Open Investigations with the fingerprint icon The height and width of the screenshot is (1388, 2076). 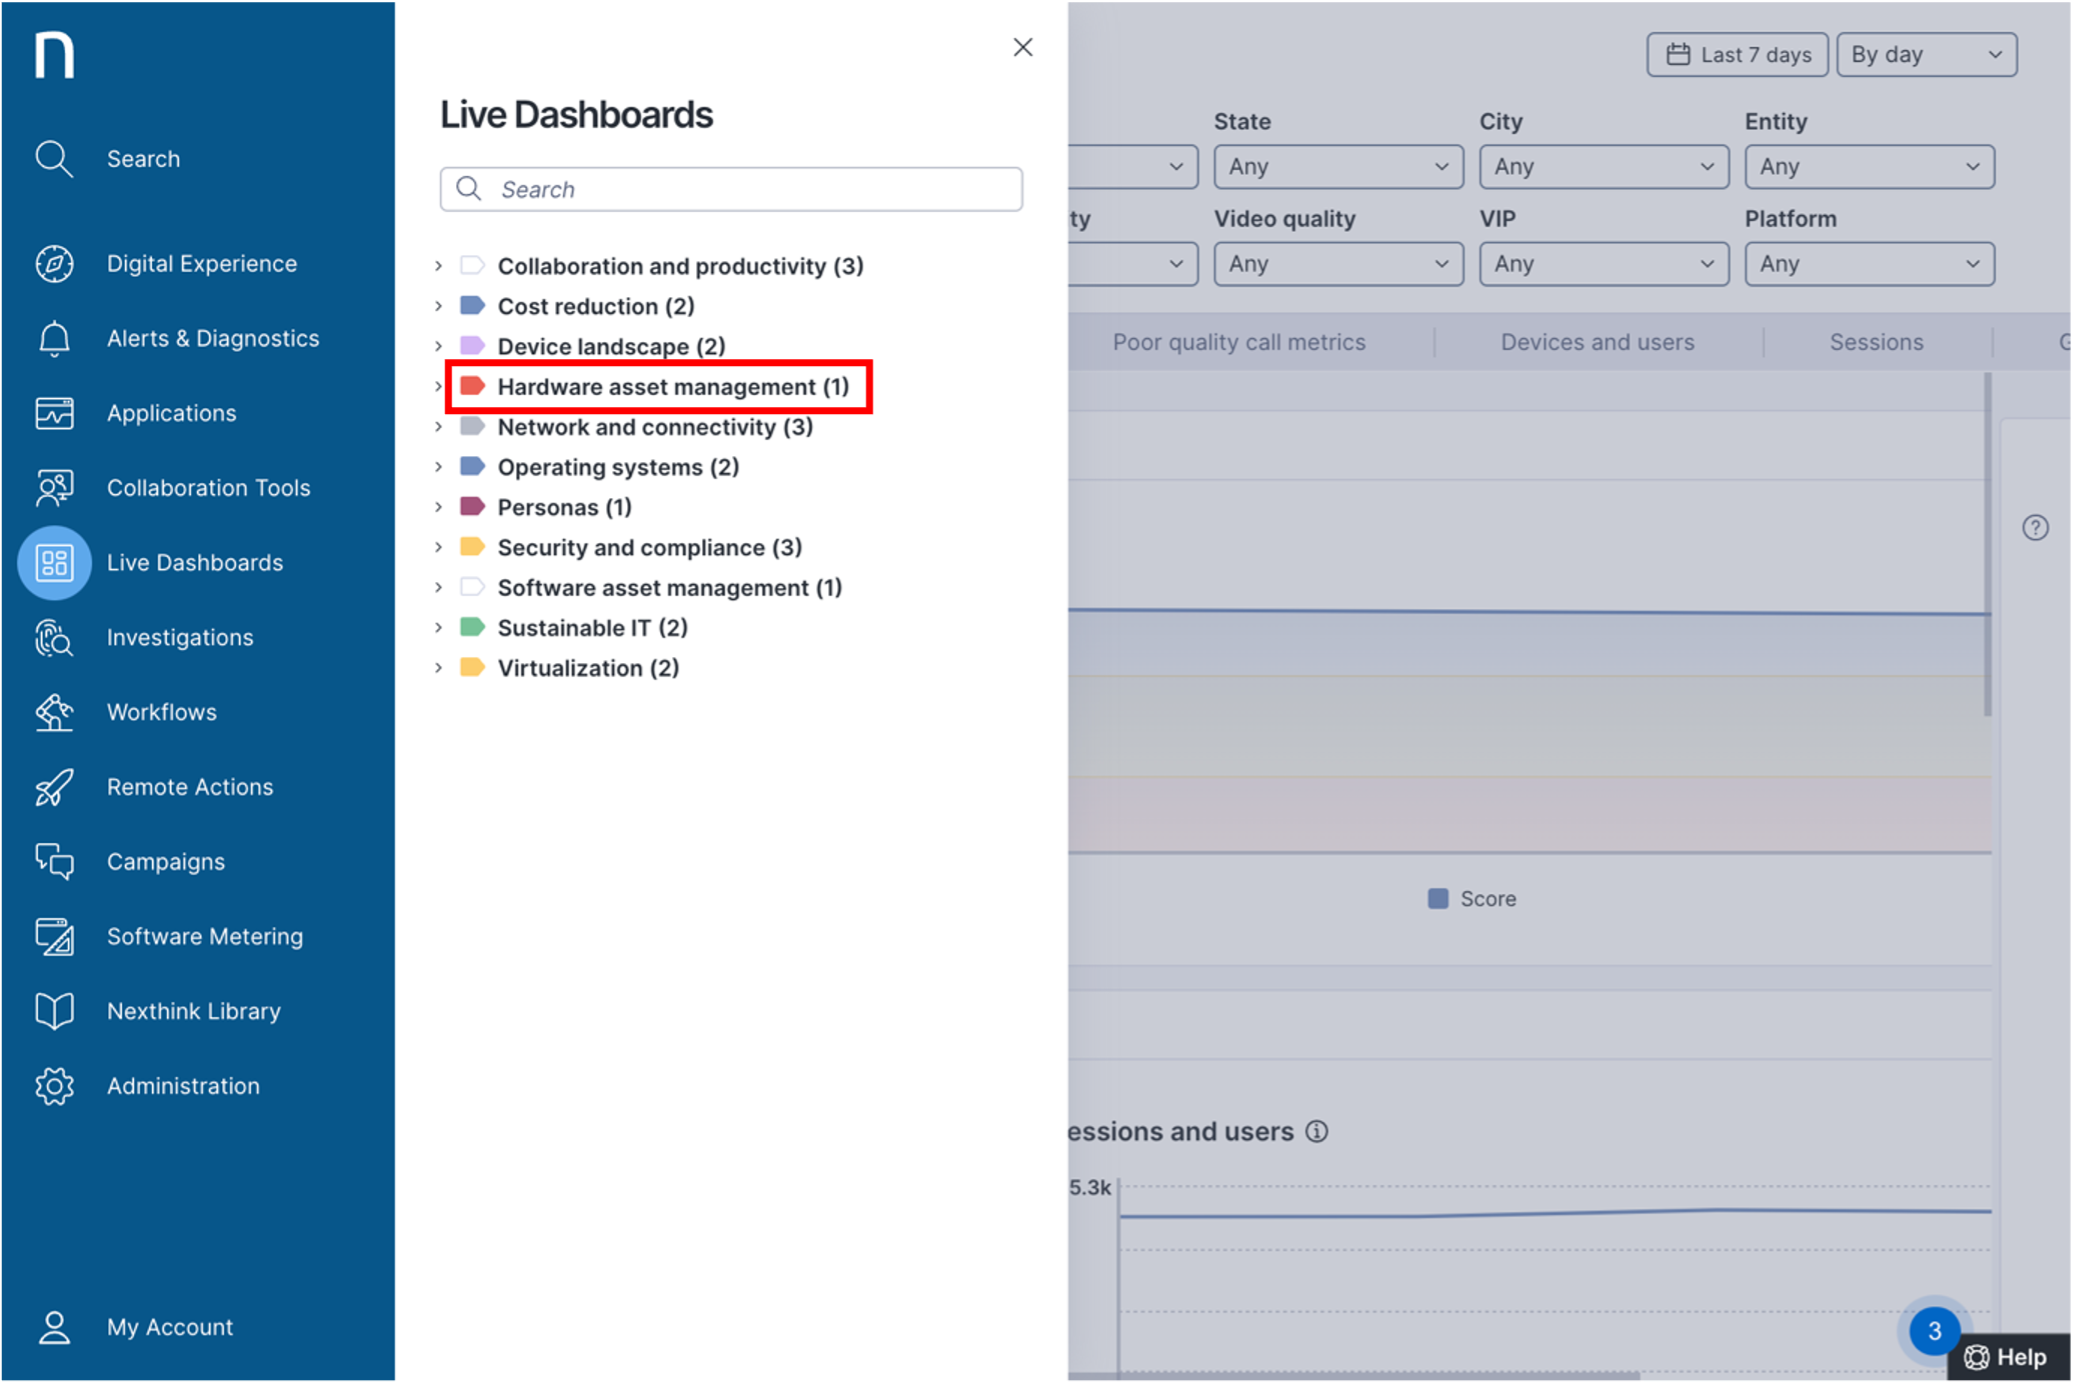[54, 637]
